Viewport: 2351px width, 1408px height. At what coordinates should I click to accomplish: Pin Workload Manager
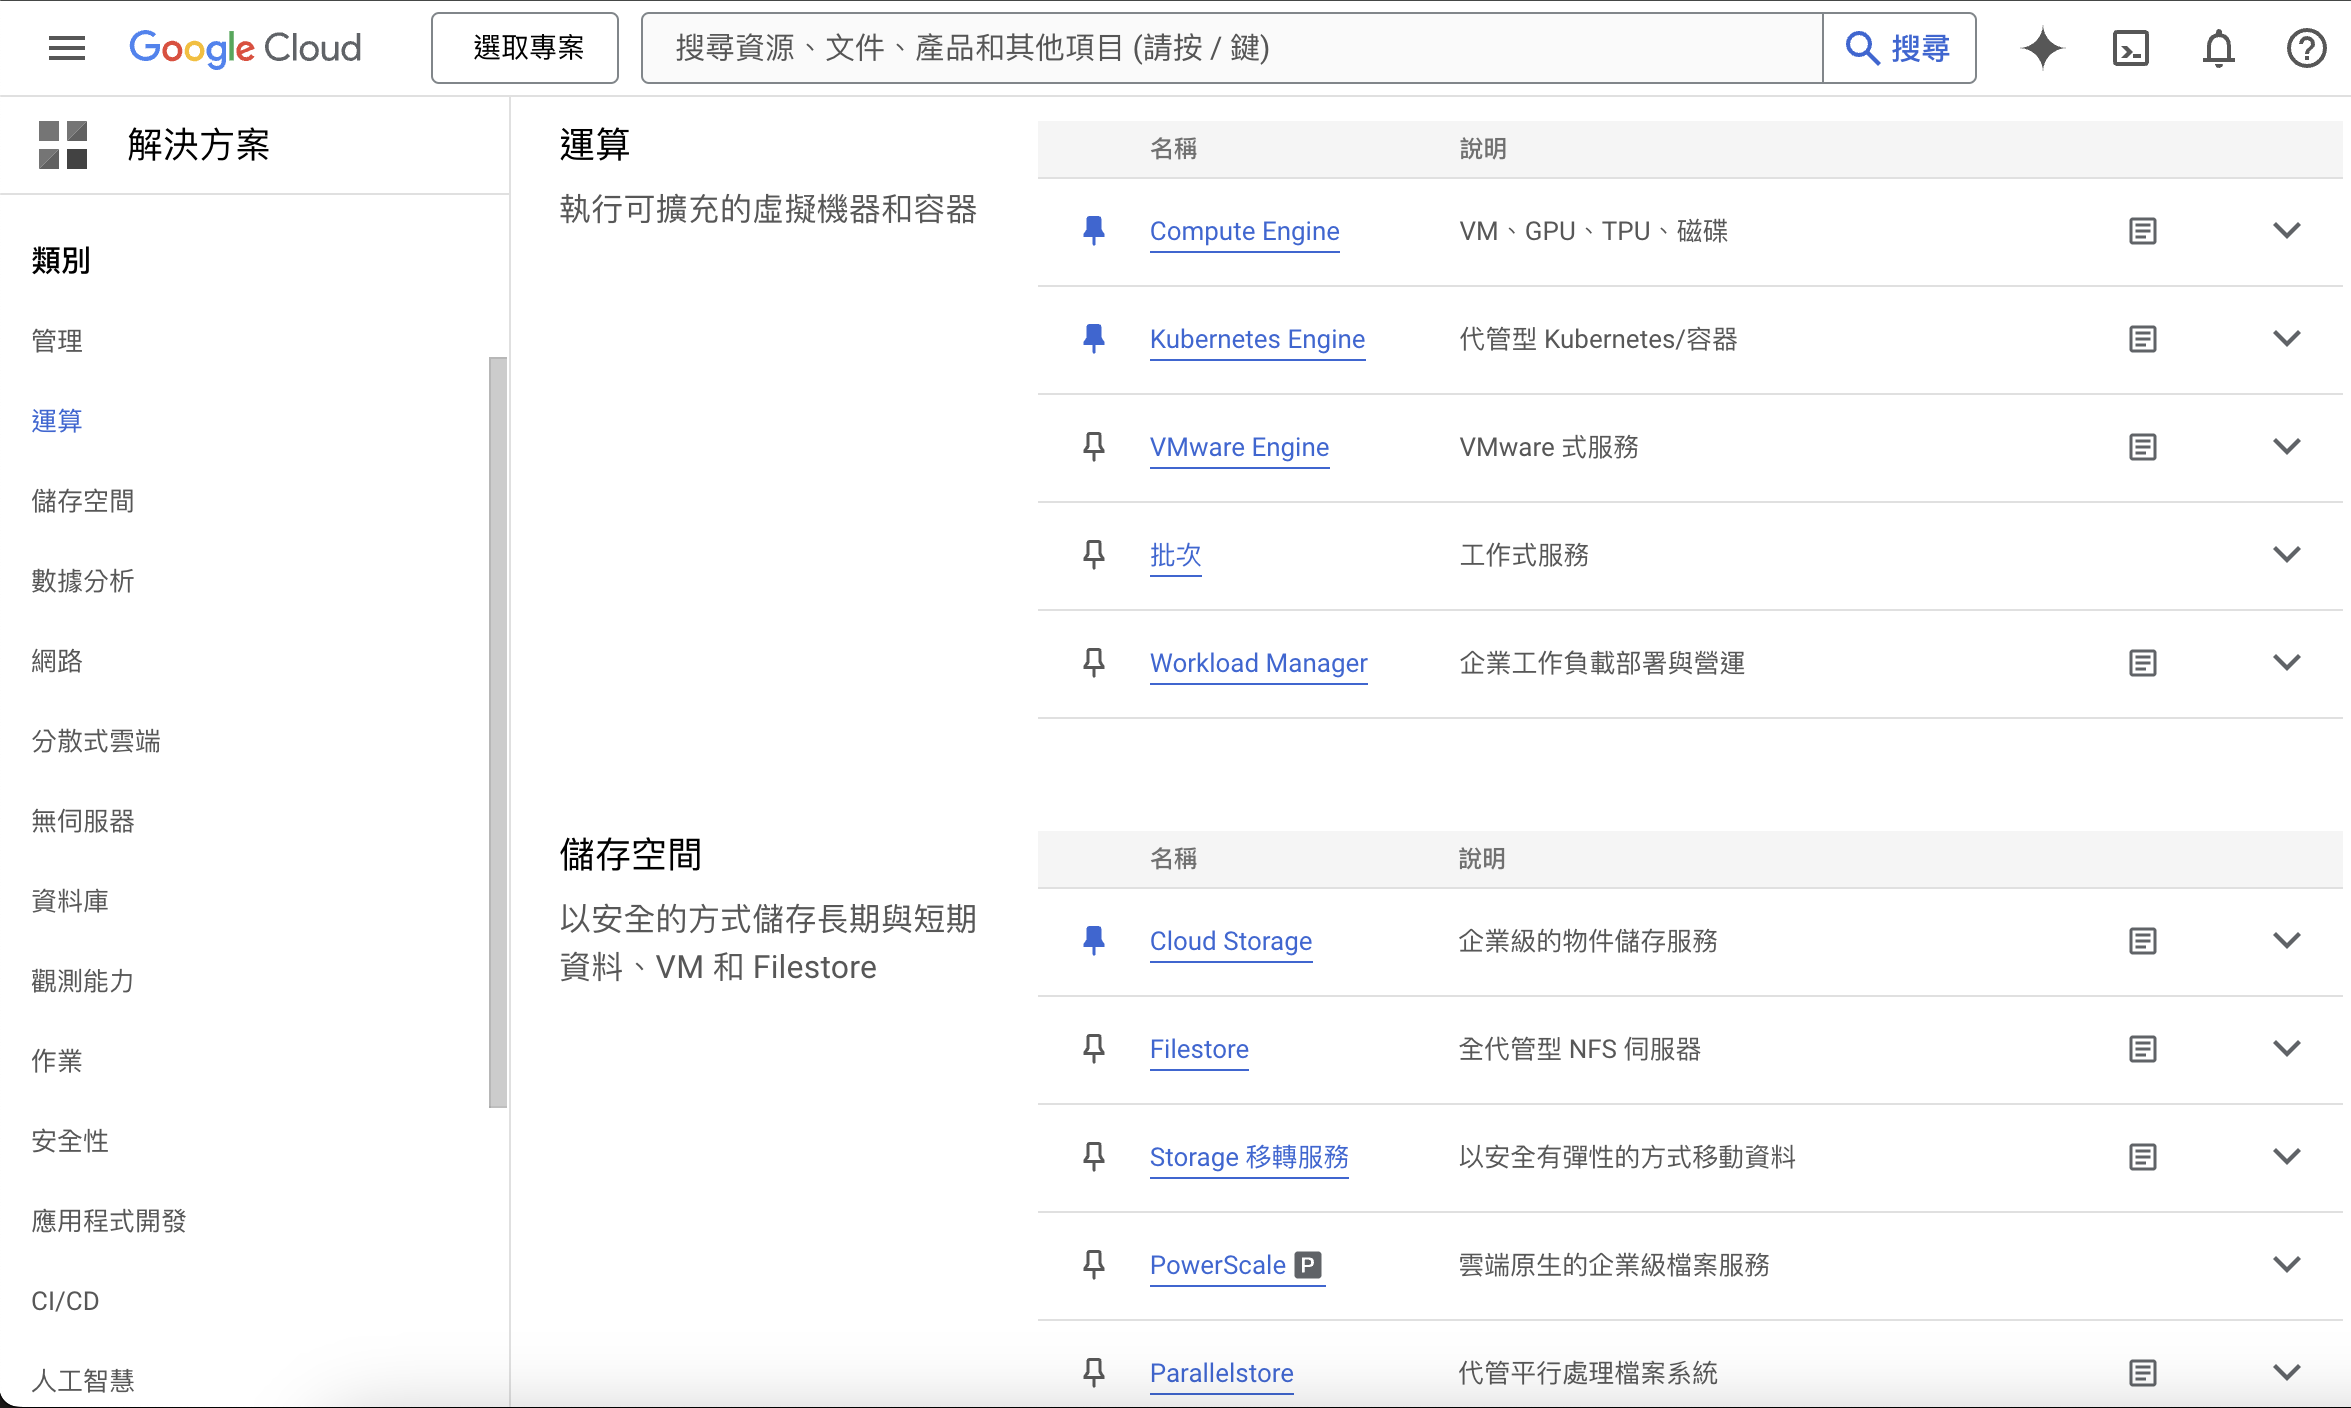[x=1094, y=663]
